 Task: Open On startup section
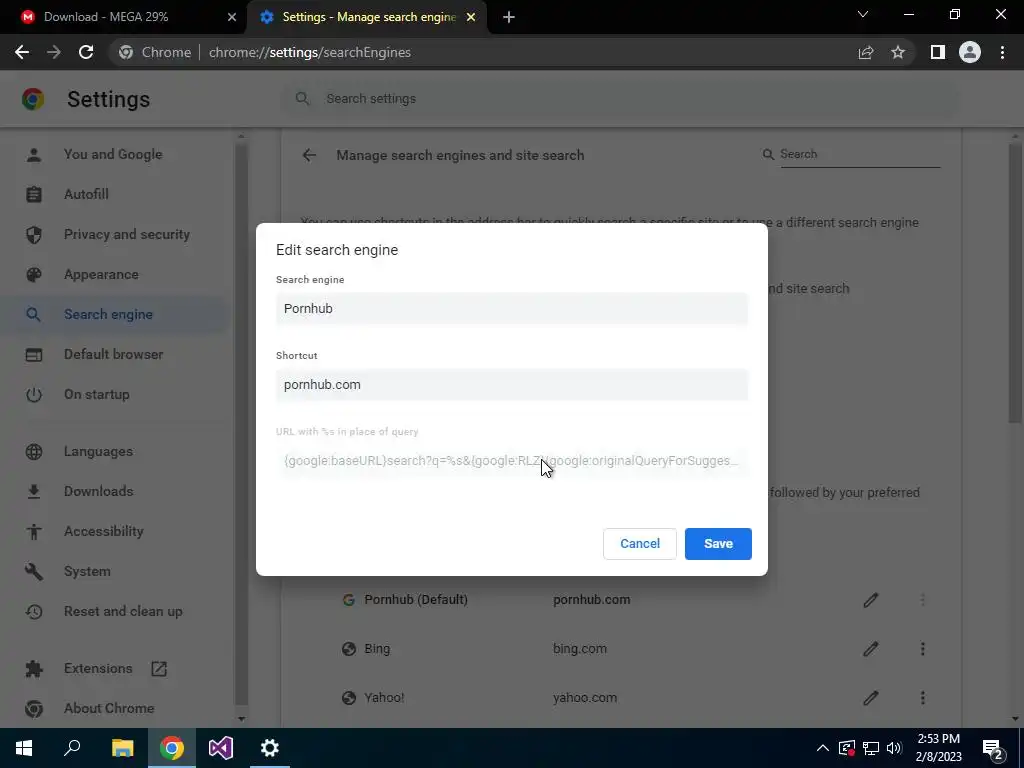(97, 394)
